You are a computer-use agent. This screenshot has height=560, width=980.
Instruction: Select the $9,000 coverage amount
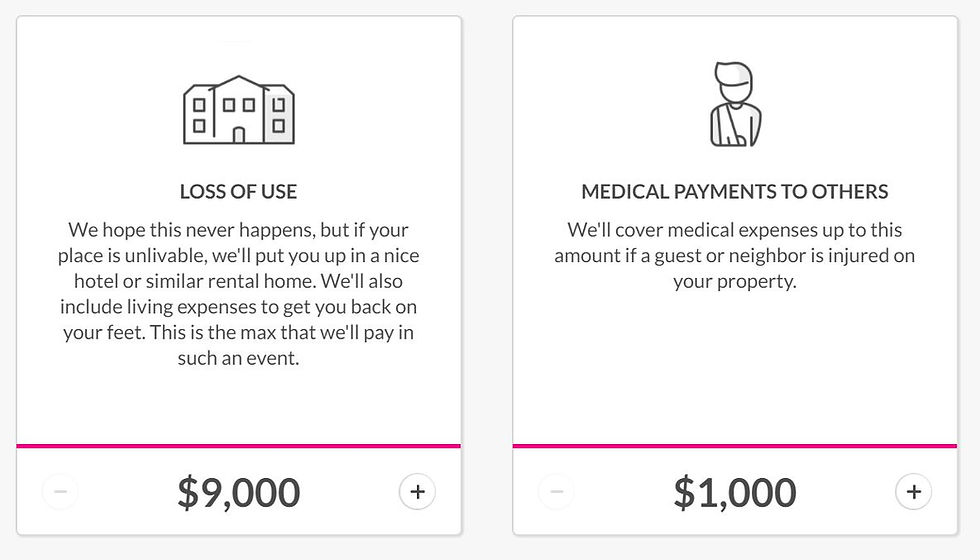point(239,492)
